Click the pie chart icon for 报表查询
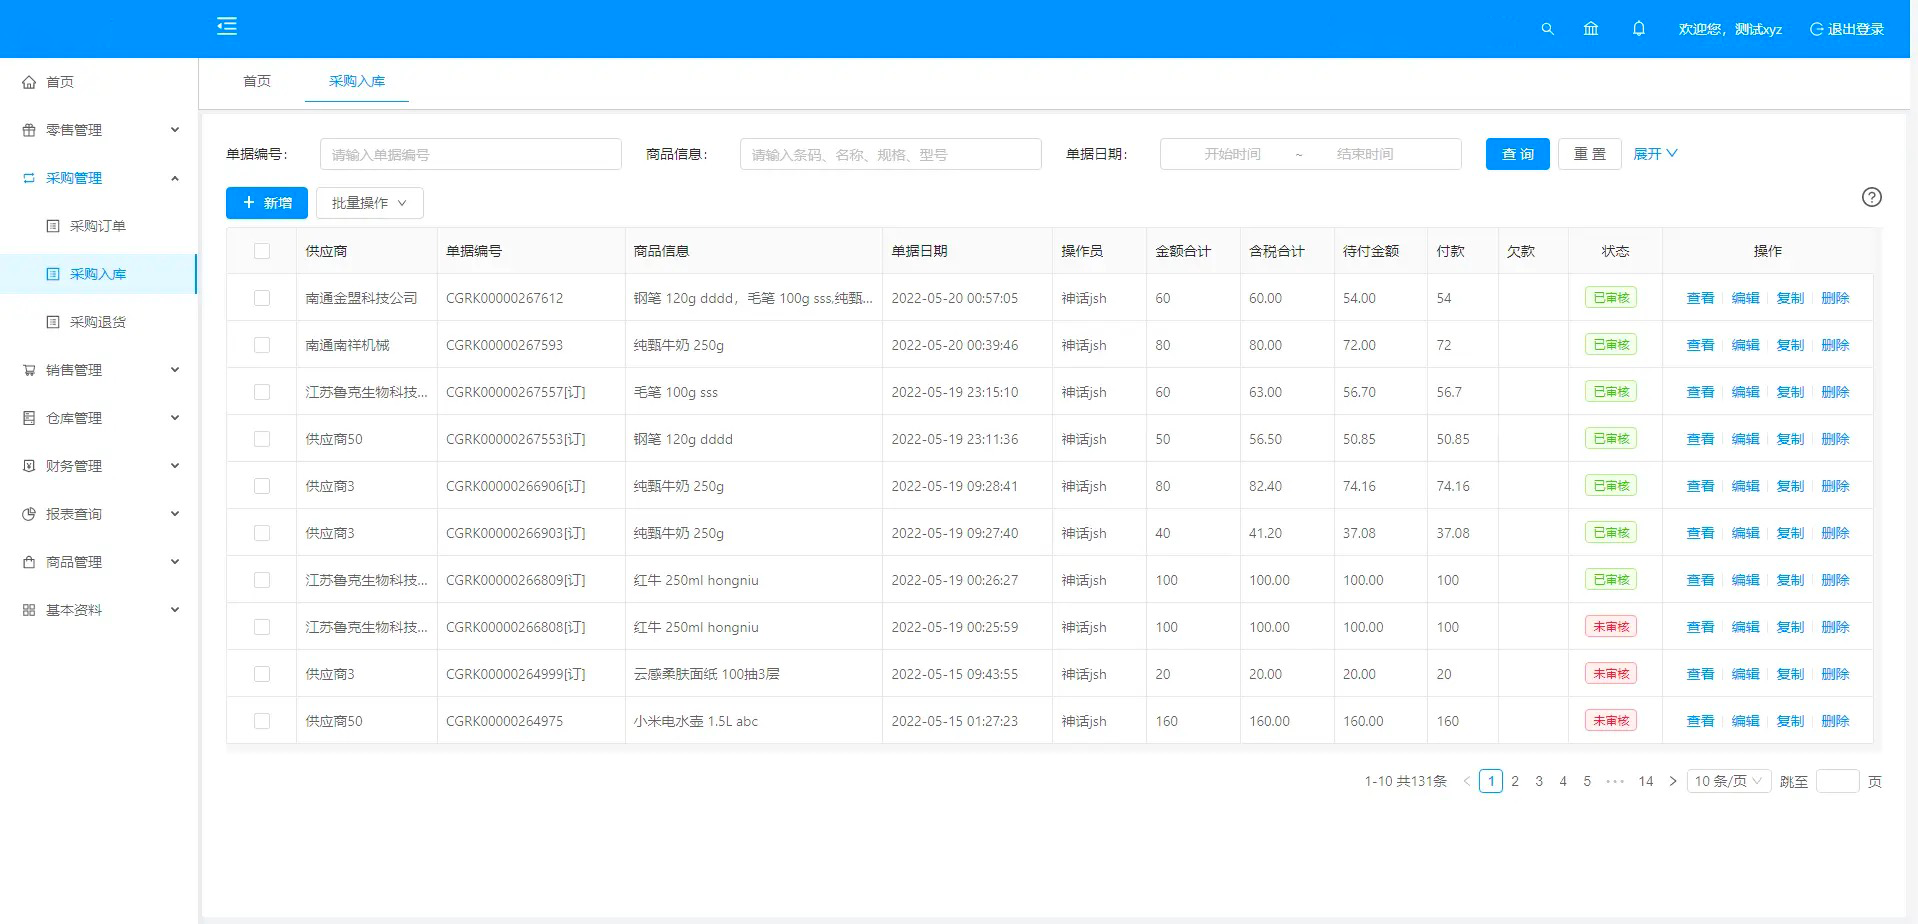Image resolution: width=1918 pixels, height=924 pixels. click(29, 514)
